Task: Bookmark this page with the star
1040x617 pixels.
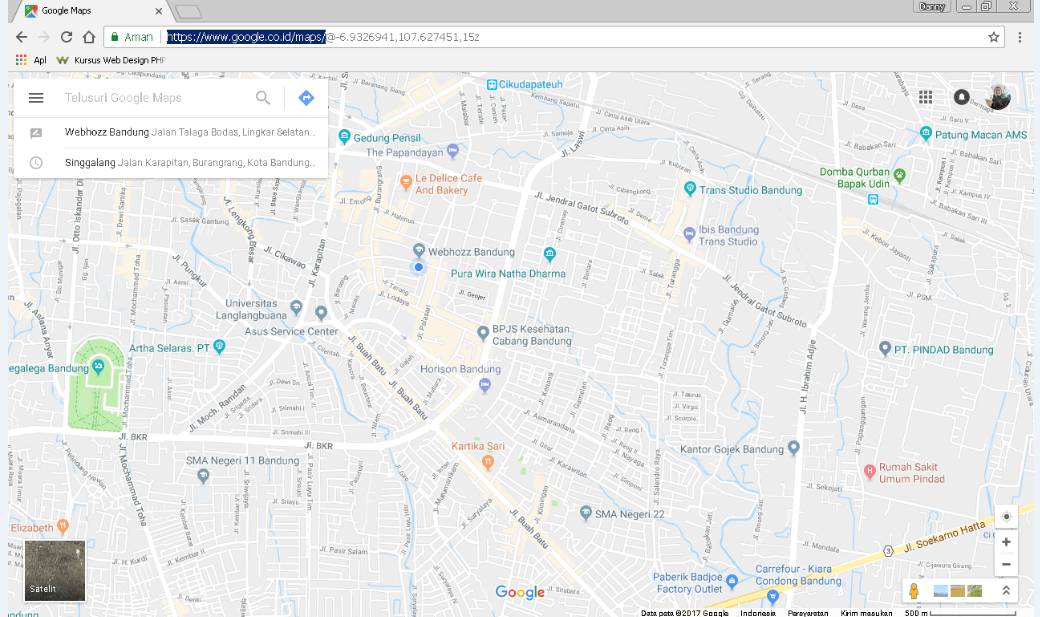Action: click(x=994, y=37)
